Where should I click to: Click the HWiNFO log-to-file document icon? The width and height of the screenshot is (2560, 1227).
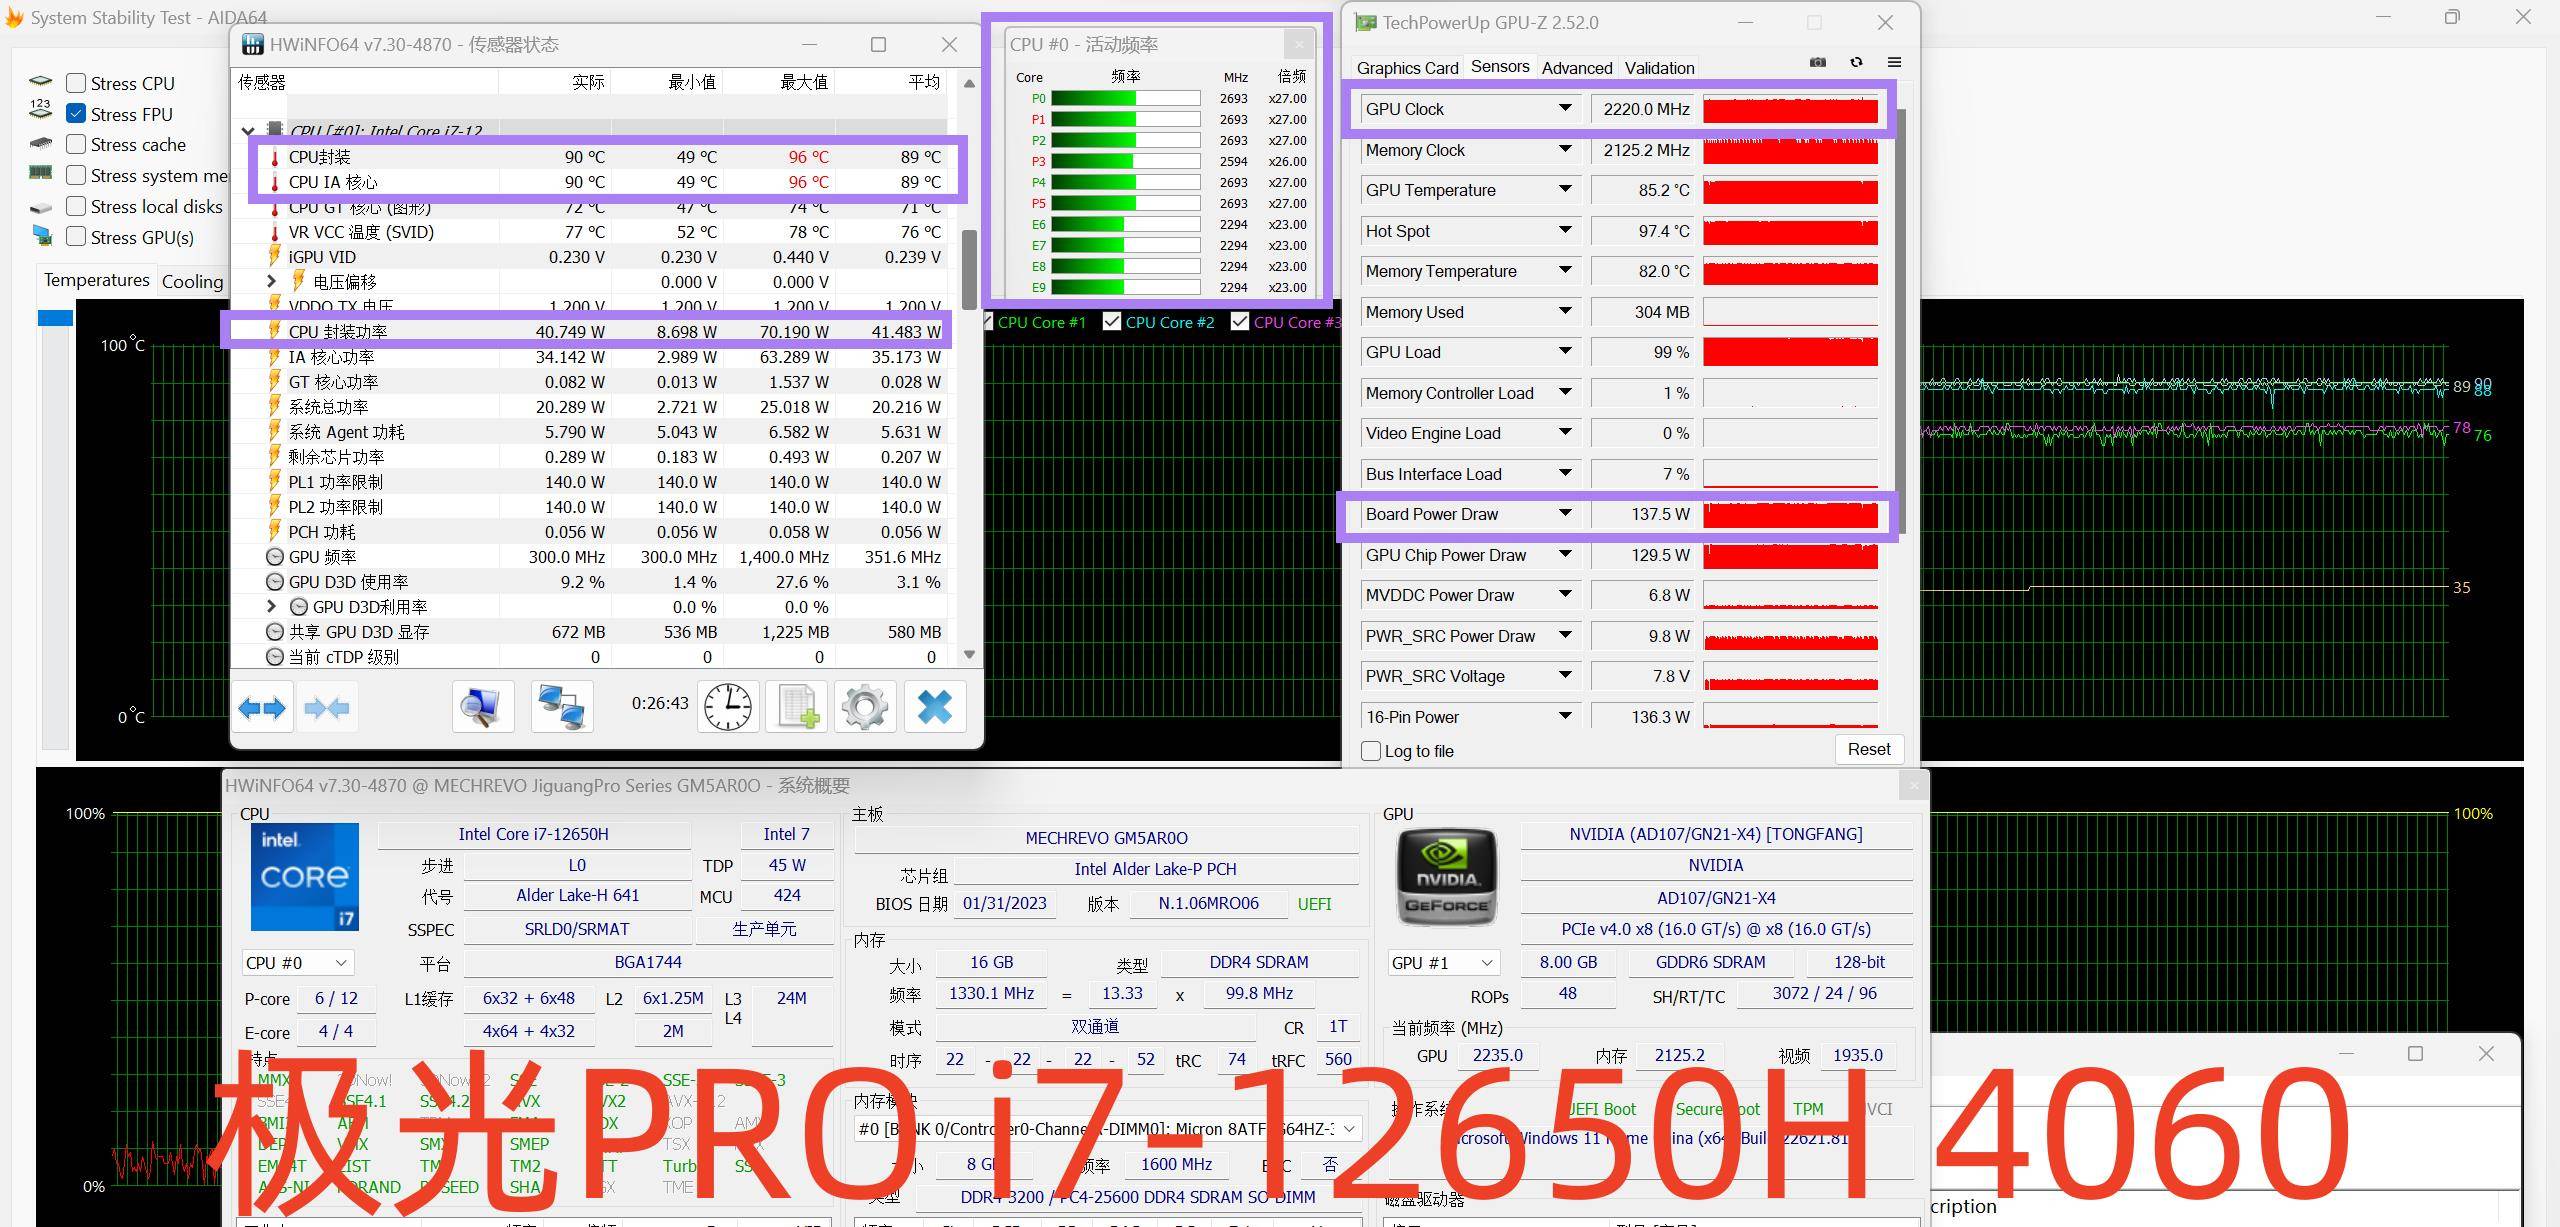point(797,707)
